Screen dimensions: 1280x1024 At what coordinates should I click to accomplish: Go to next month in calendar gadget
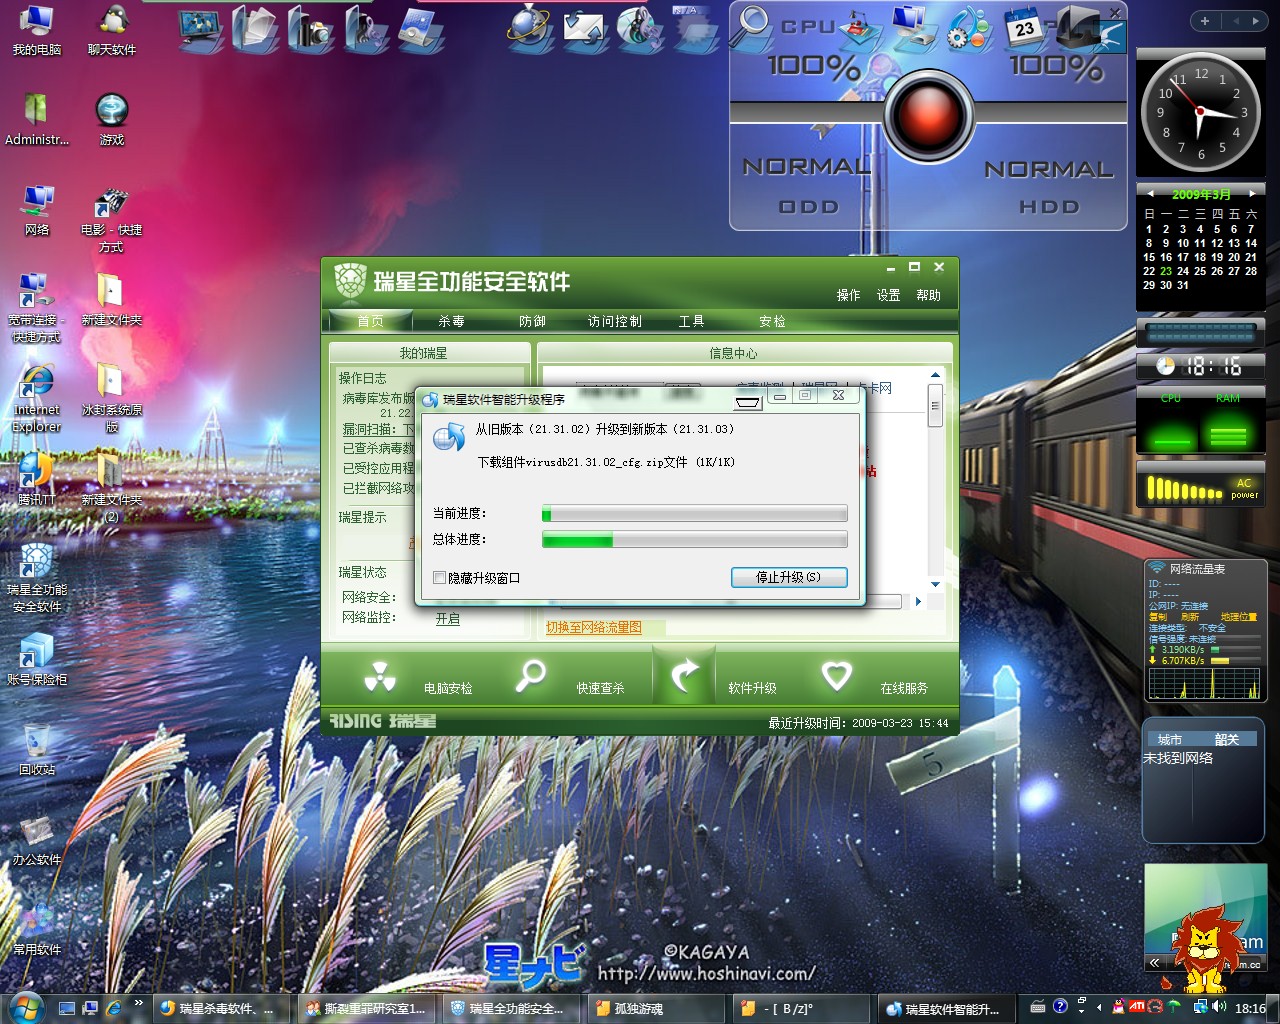[1252, 193]
